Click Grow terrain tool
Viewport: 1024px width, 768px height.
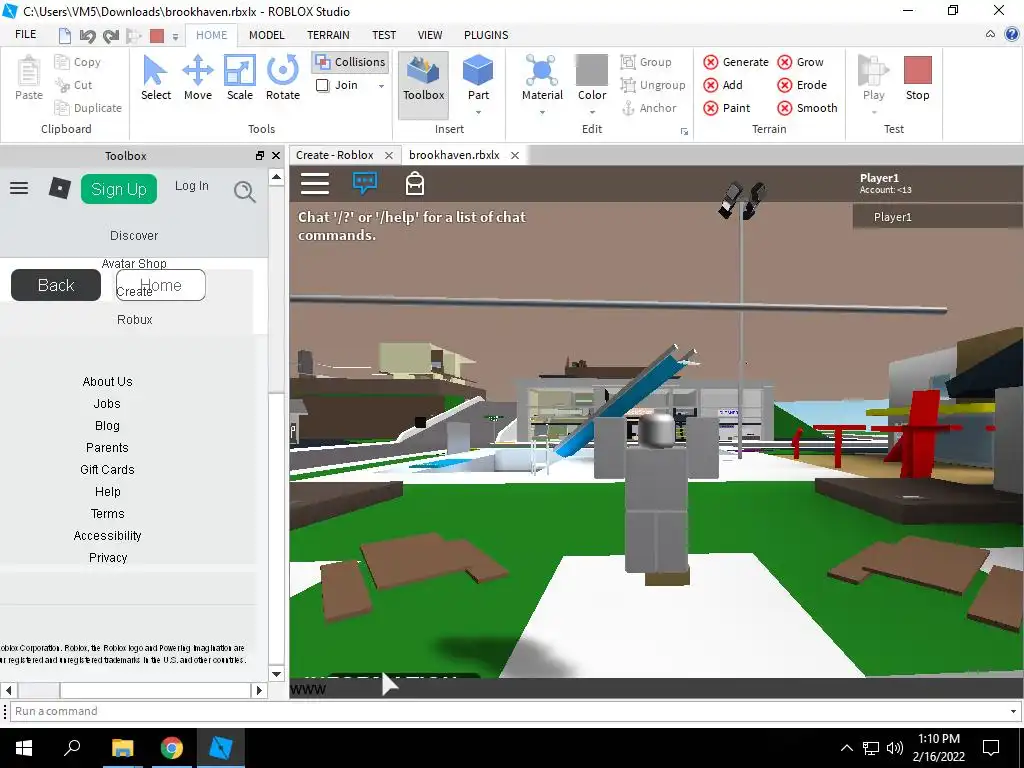[x=801, y=62]
